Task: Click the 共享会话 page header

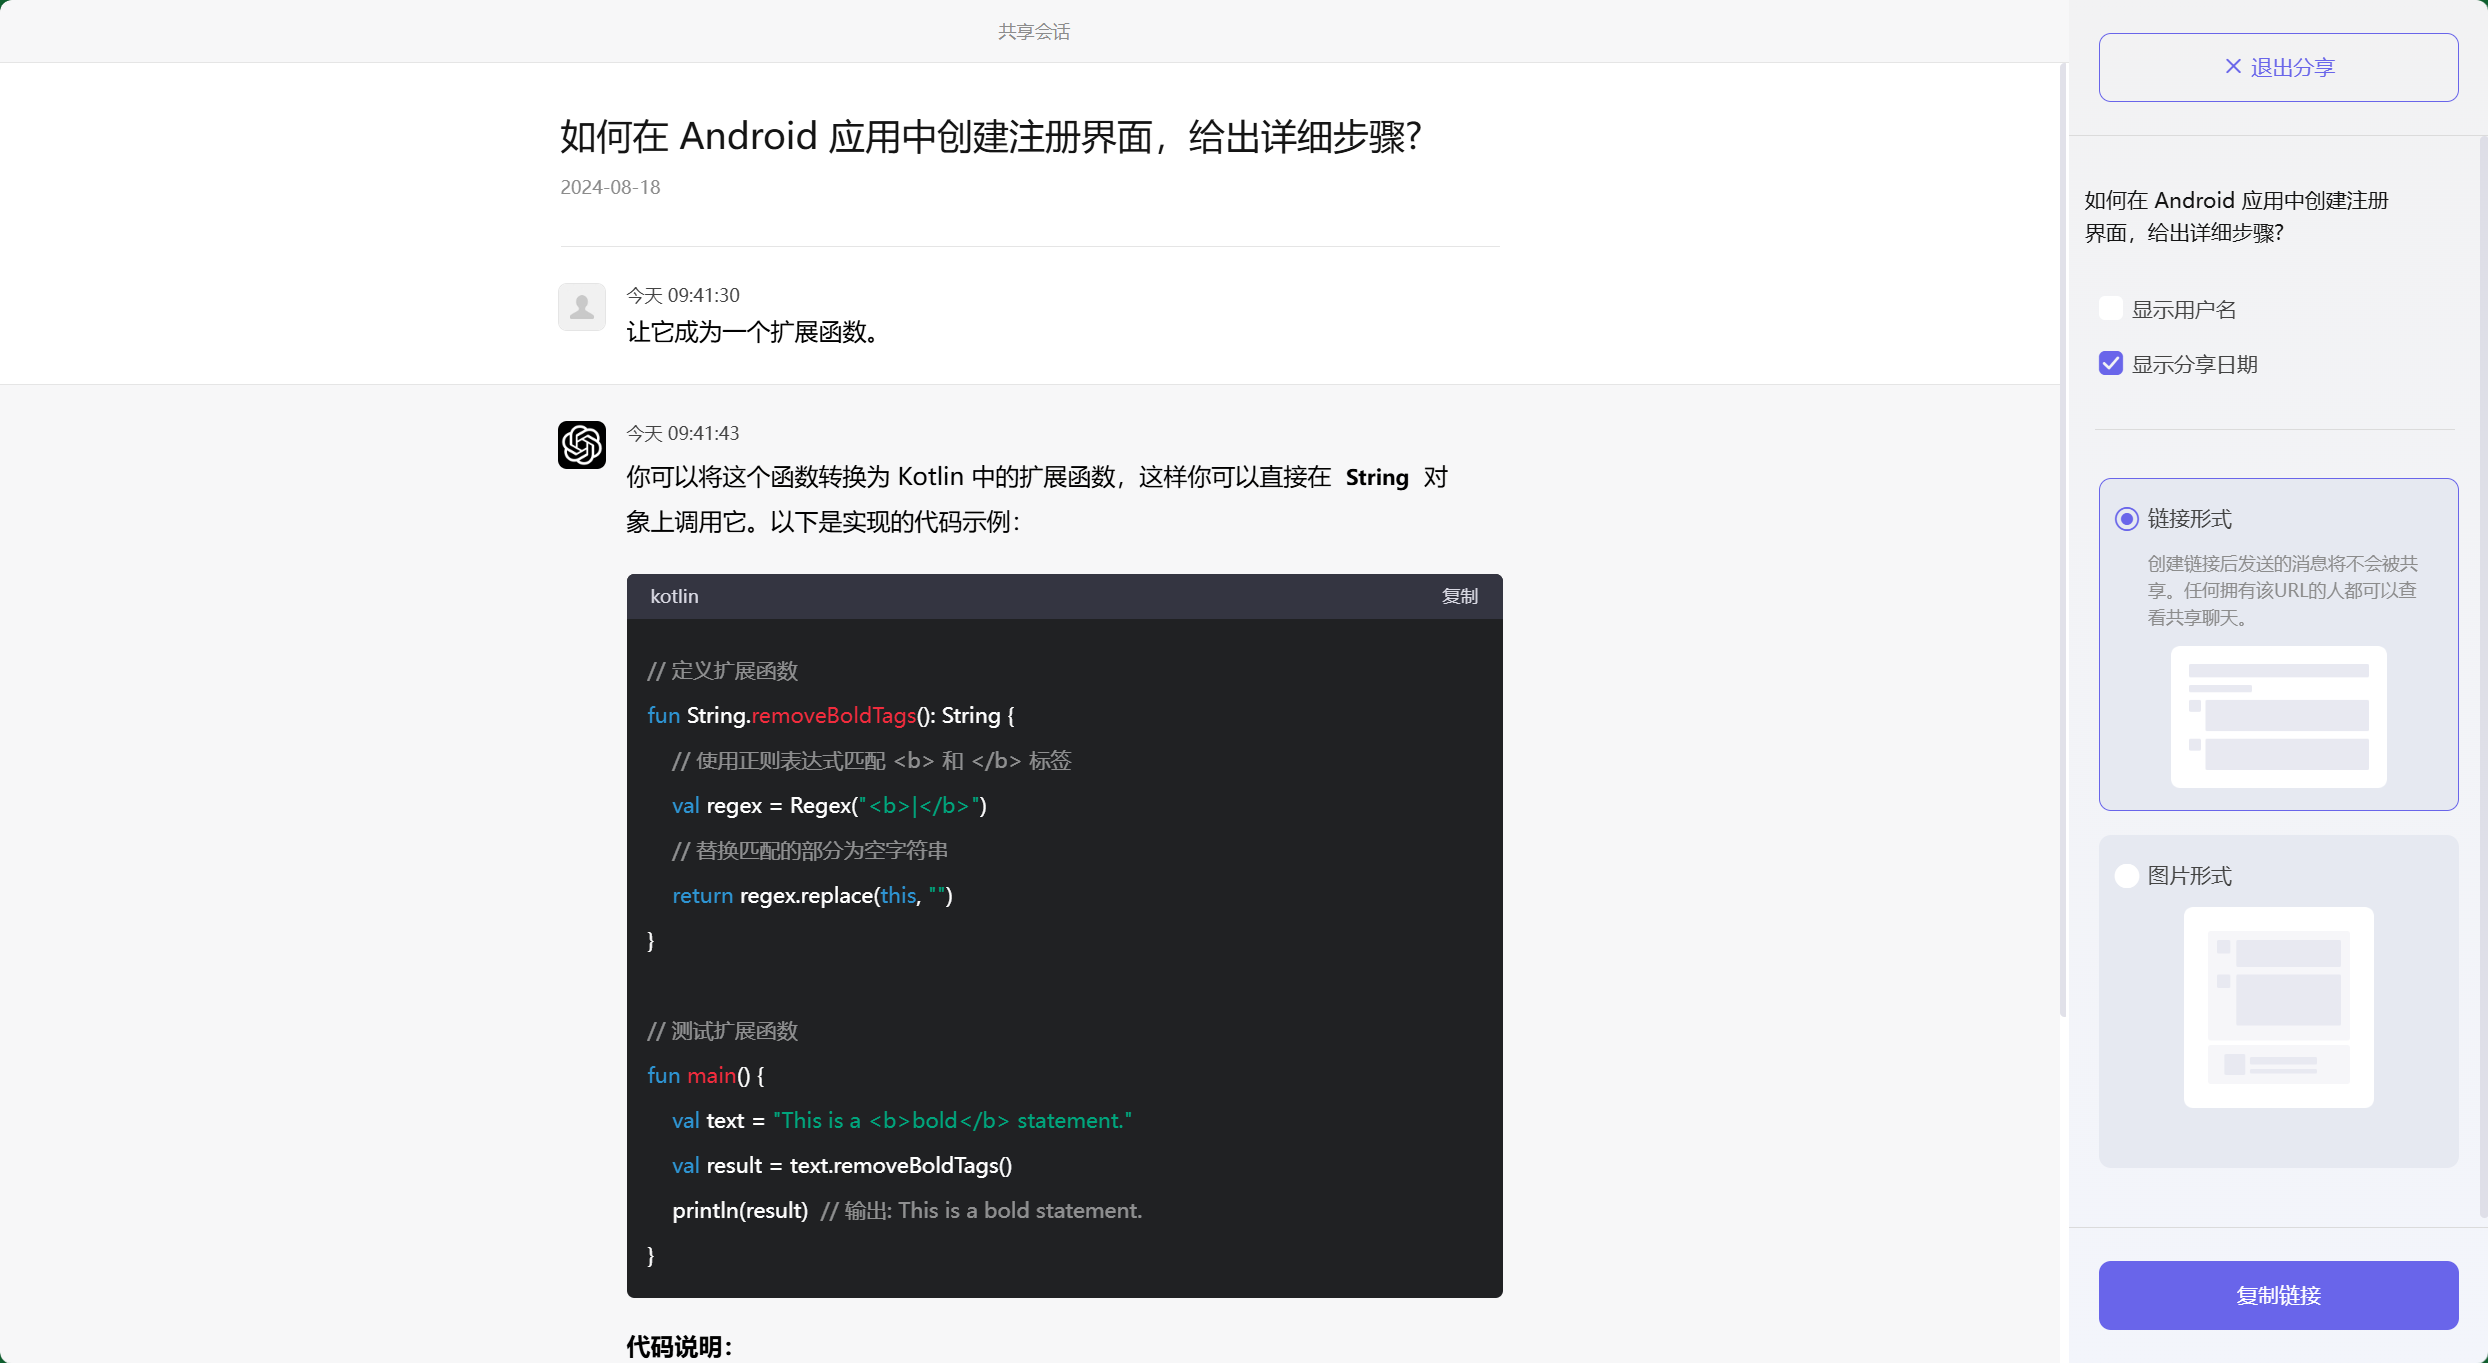Action: pos(1033,31)
